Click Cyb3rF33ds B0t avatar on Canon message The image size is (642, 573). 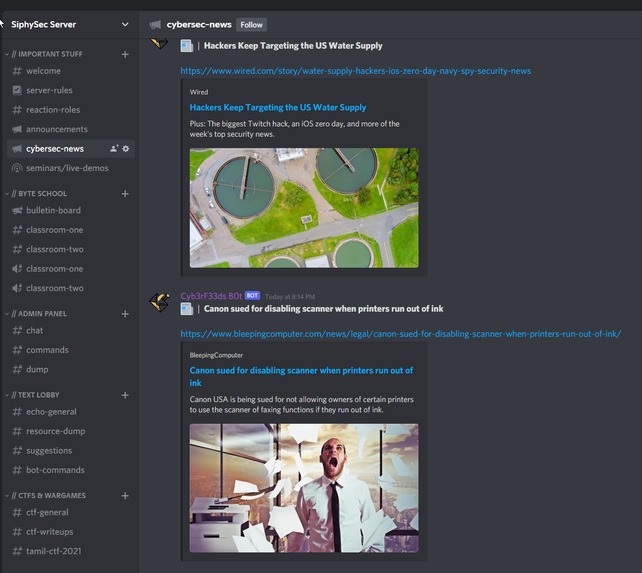pos(160,302)
